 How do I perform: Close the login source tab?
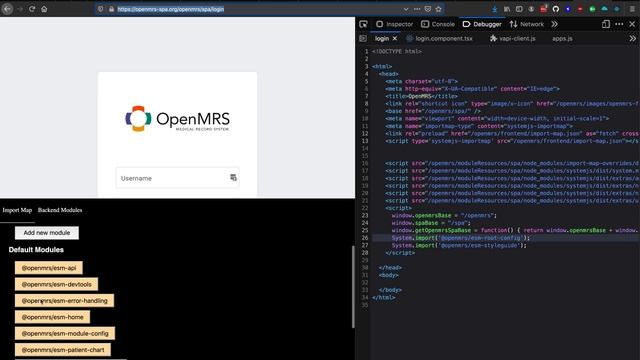(x=395, y=38)
